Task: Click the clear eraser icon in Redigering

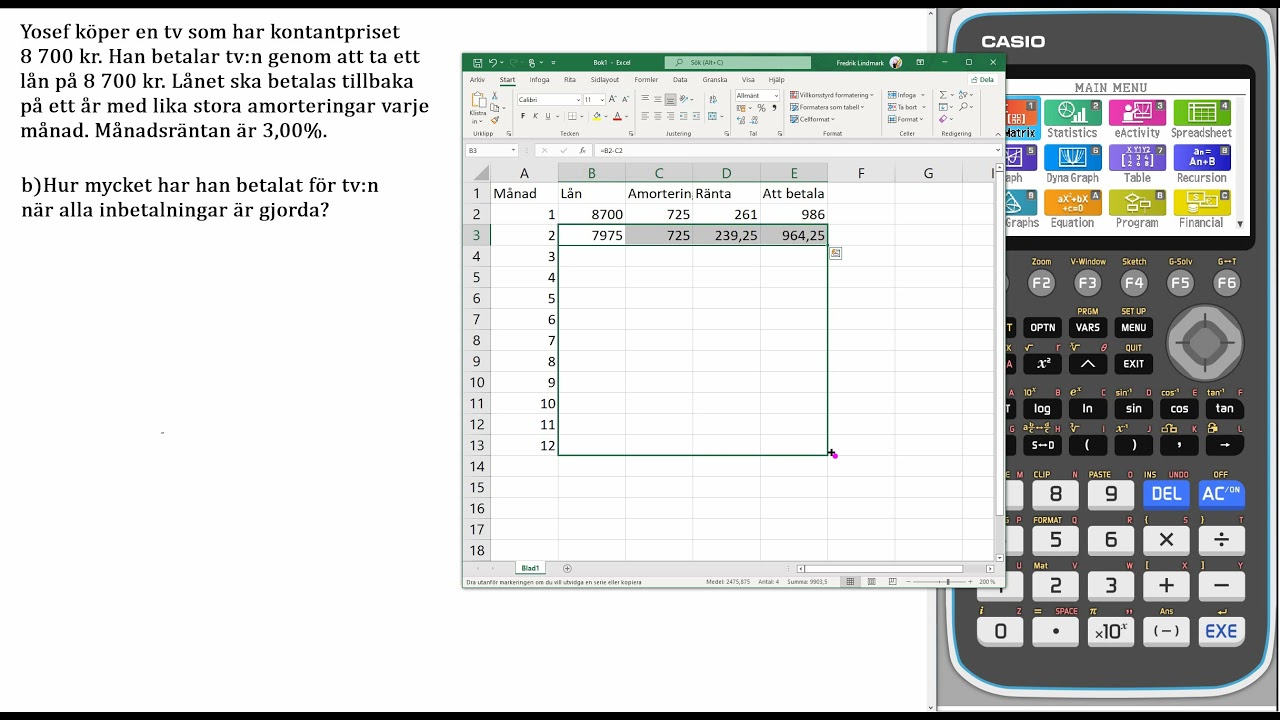Action: 943,119
